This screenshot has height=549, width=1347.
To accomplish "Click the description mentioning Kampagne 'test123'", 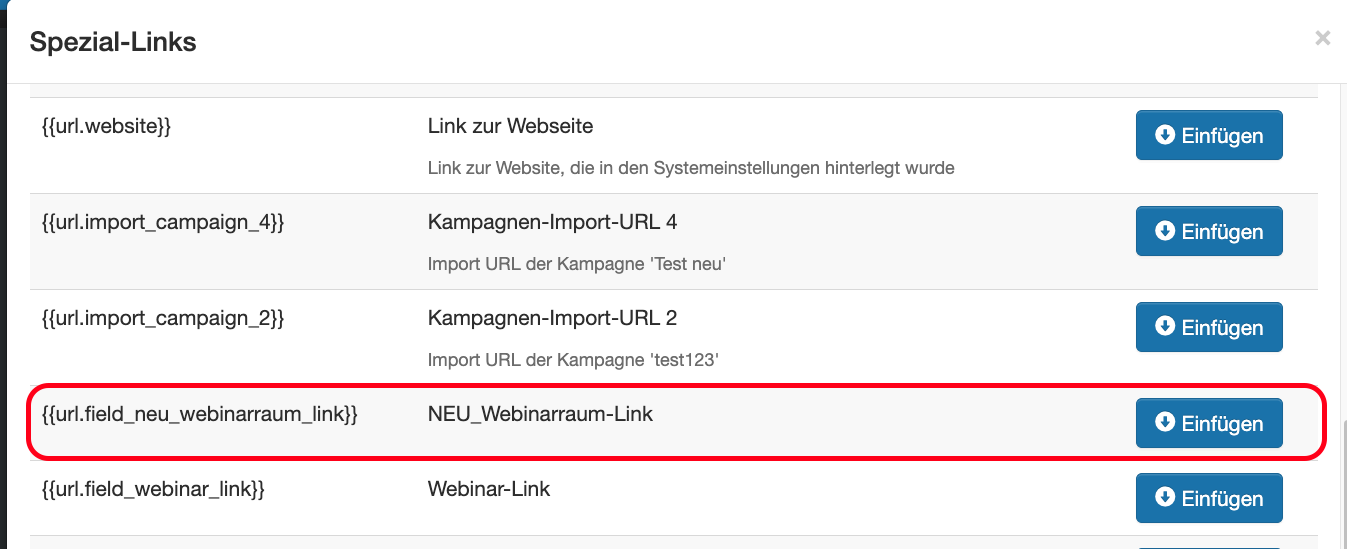I will 573,360.
